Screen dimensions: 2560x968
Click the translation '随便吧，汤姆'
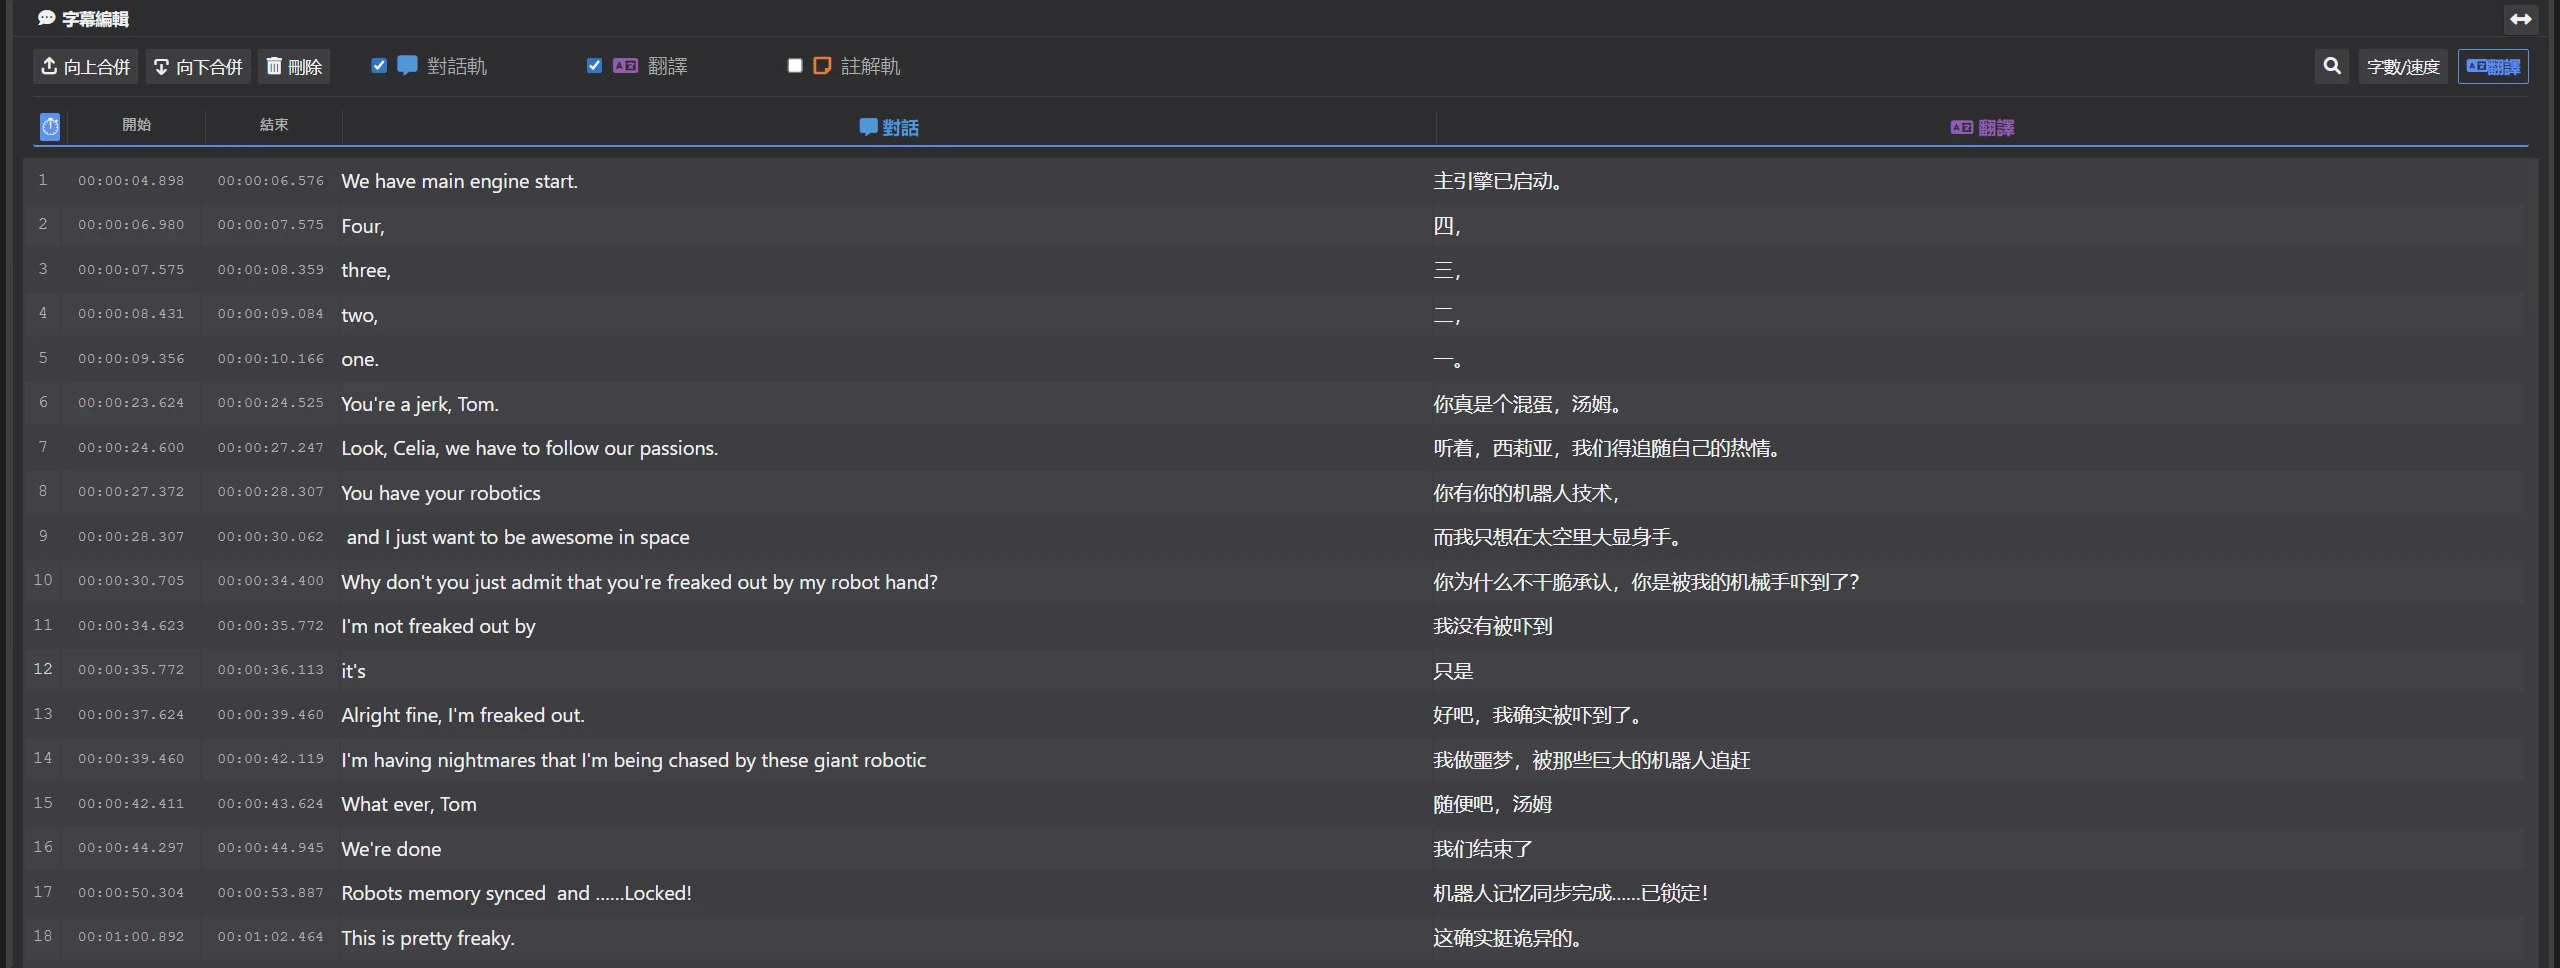point(1492,804)
